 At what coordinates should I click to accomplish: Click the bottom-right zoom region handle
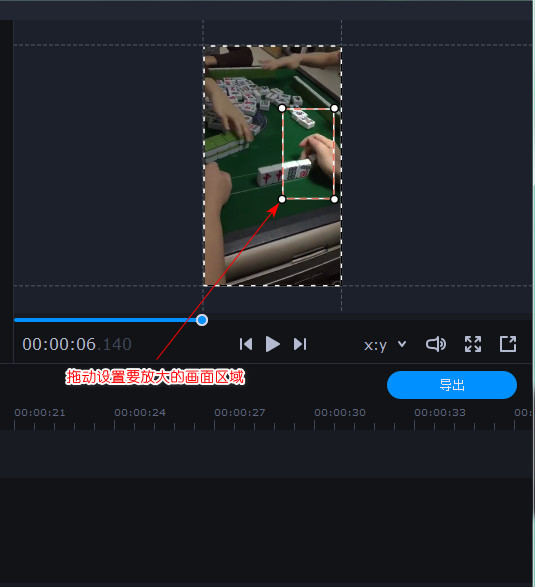(334, 199)
